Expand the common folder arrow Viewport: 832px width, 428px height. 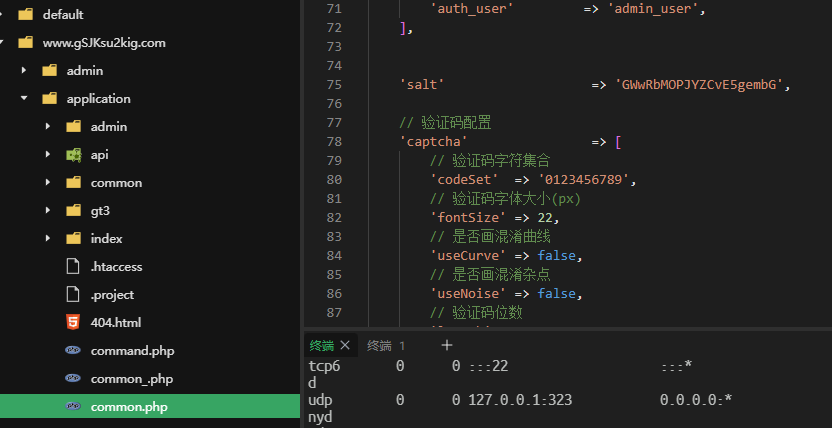(48, 183)
